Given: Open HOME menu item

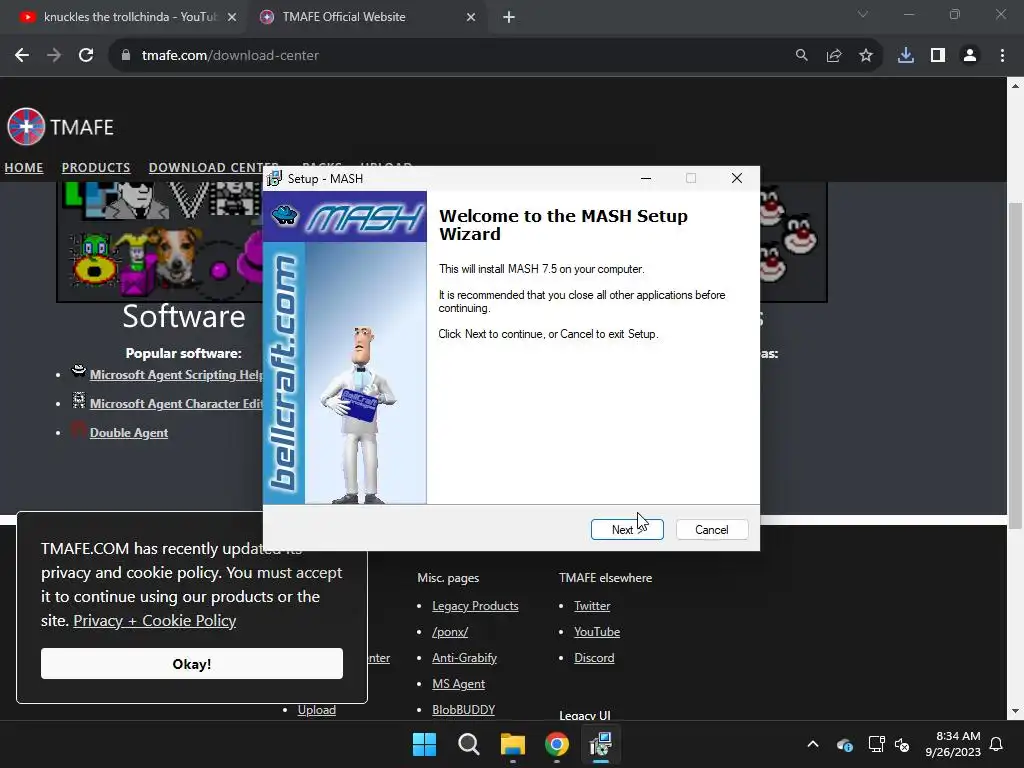Looking at the screenshot, I should point(24,167).
